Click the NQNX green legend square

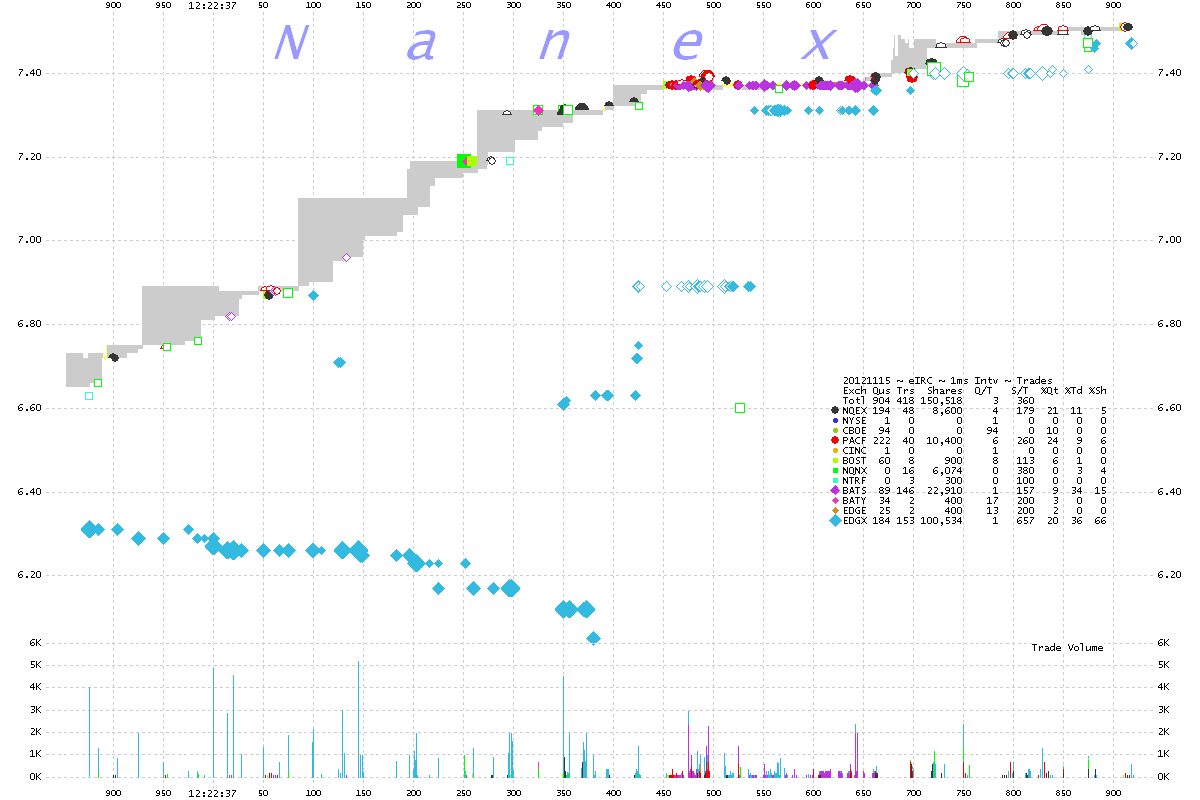tap(835, 471)
